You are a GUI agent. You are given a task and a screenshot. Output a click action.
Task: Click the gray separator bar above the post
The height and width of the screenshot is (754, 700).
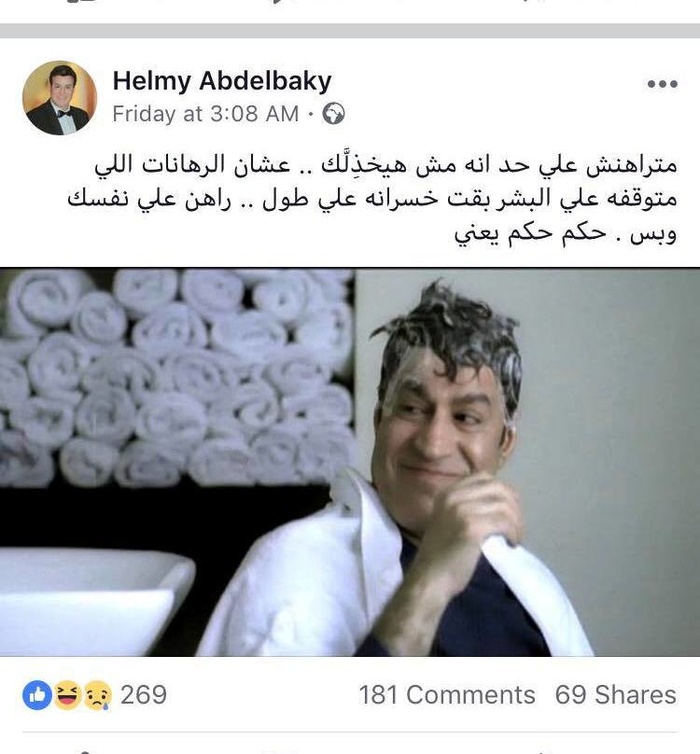pyautogui.click(x=350, y=30)
